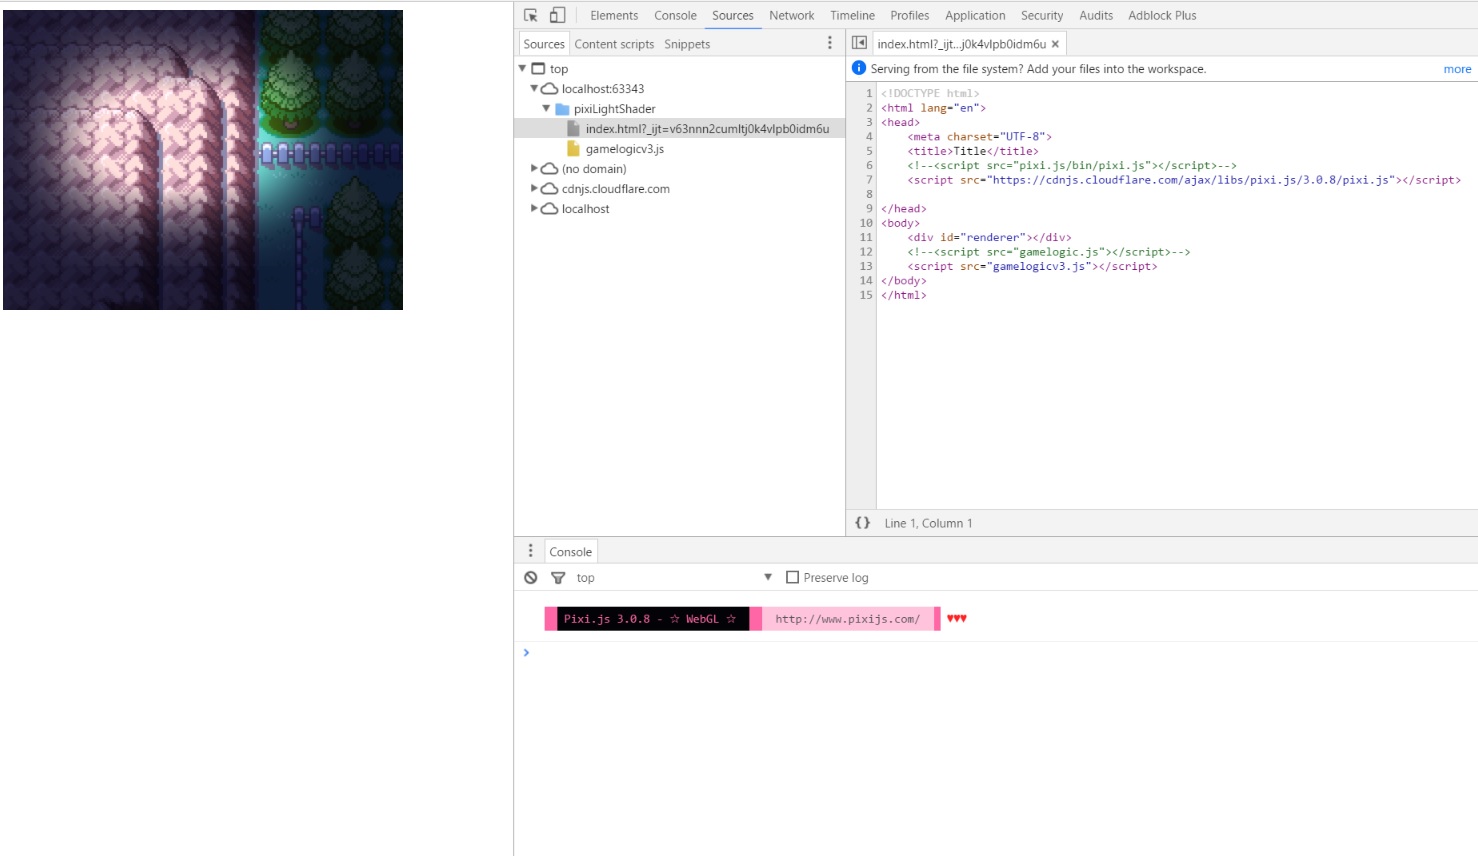
Task: Click the 'Line 1, Column 1' status text
Action: (928, 523)
